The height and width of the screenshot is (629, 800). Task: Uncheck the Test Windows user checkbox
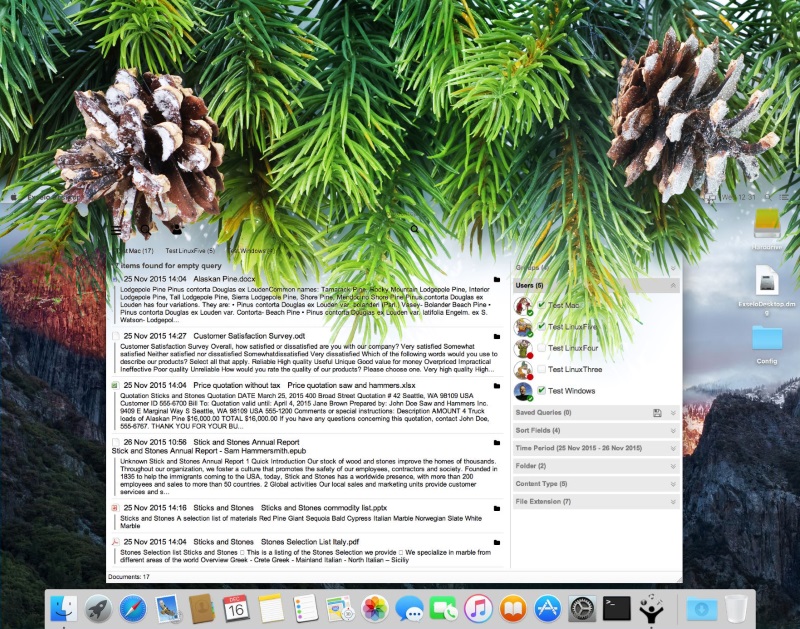tap(541, 391)
